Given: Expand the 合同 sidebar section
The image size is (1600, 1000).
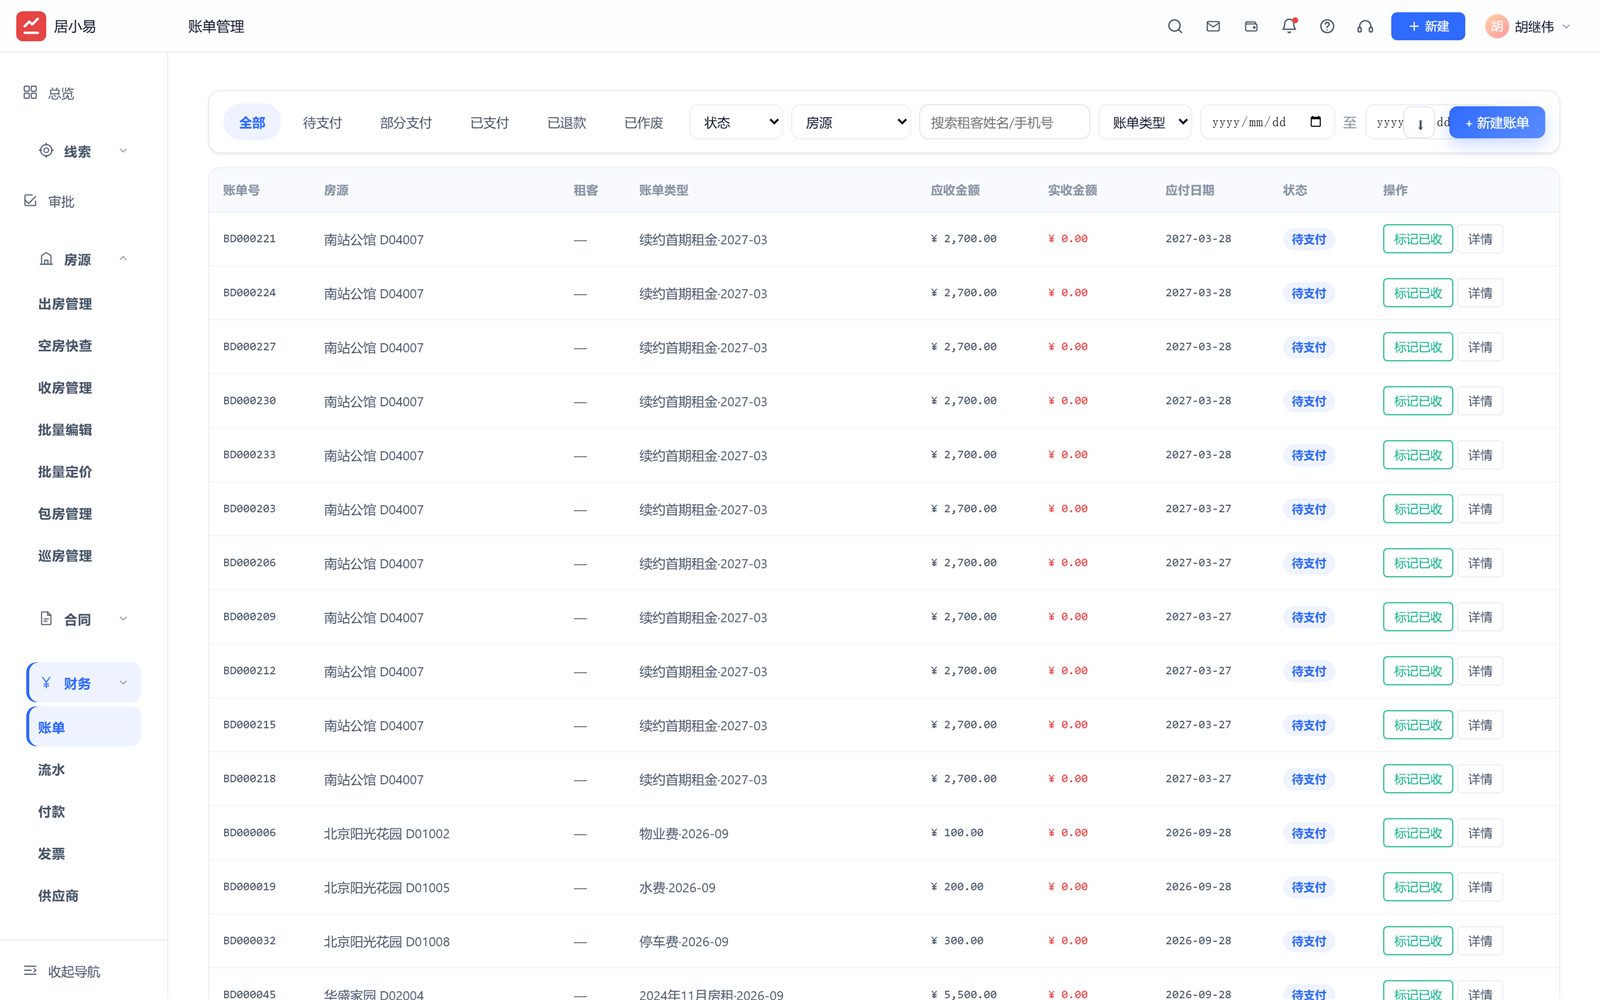Looking at the screenshot, I should [83, 619].
